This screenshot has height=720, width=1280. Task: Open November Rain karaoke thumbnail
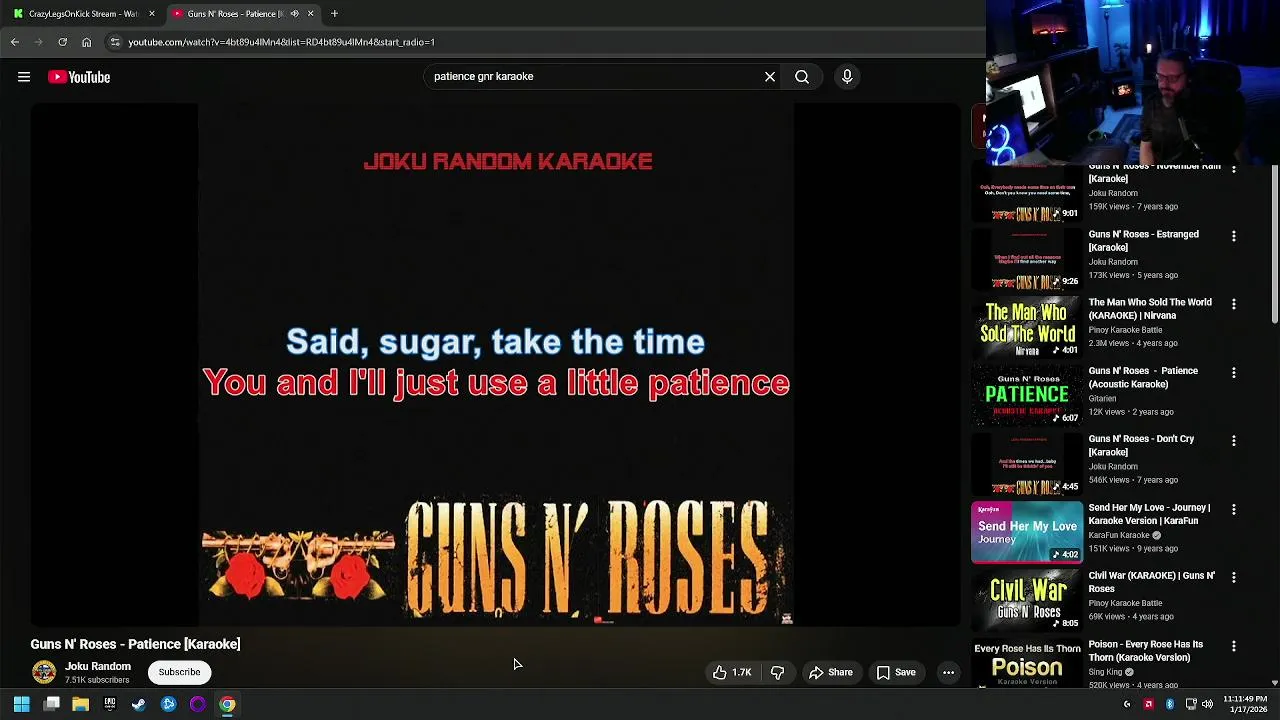[x=1027, y=194]
